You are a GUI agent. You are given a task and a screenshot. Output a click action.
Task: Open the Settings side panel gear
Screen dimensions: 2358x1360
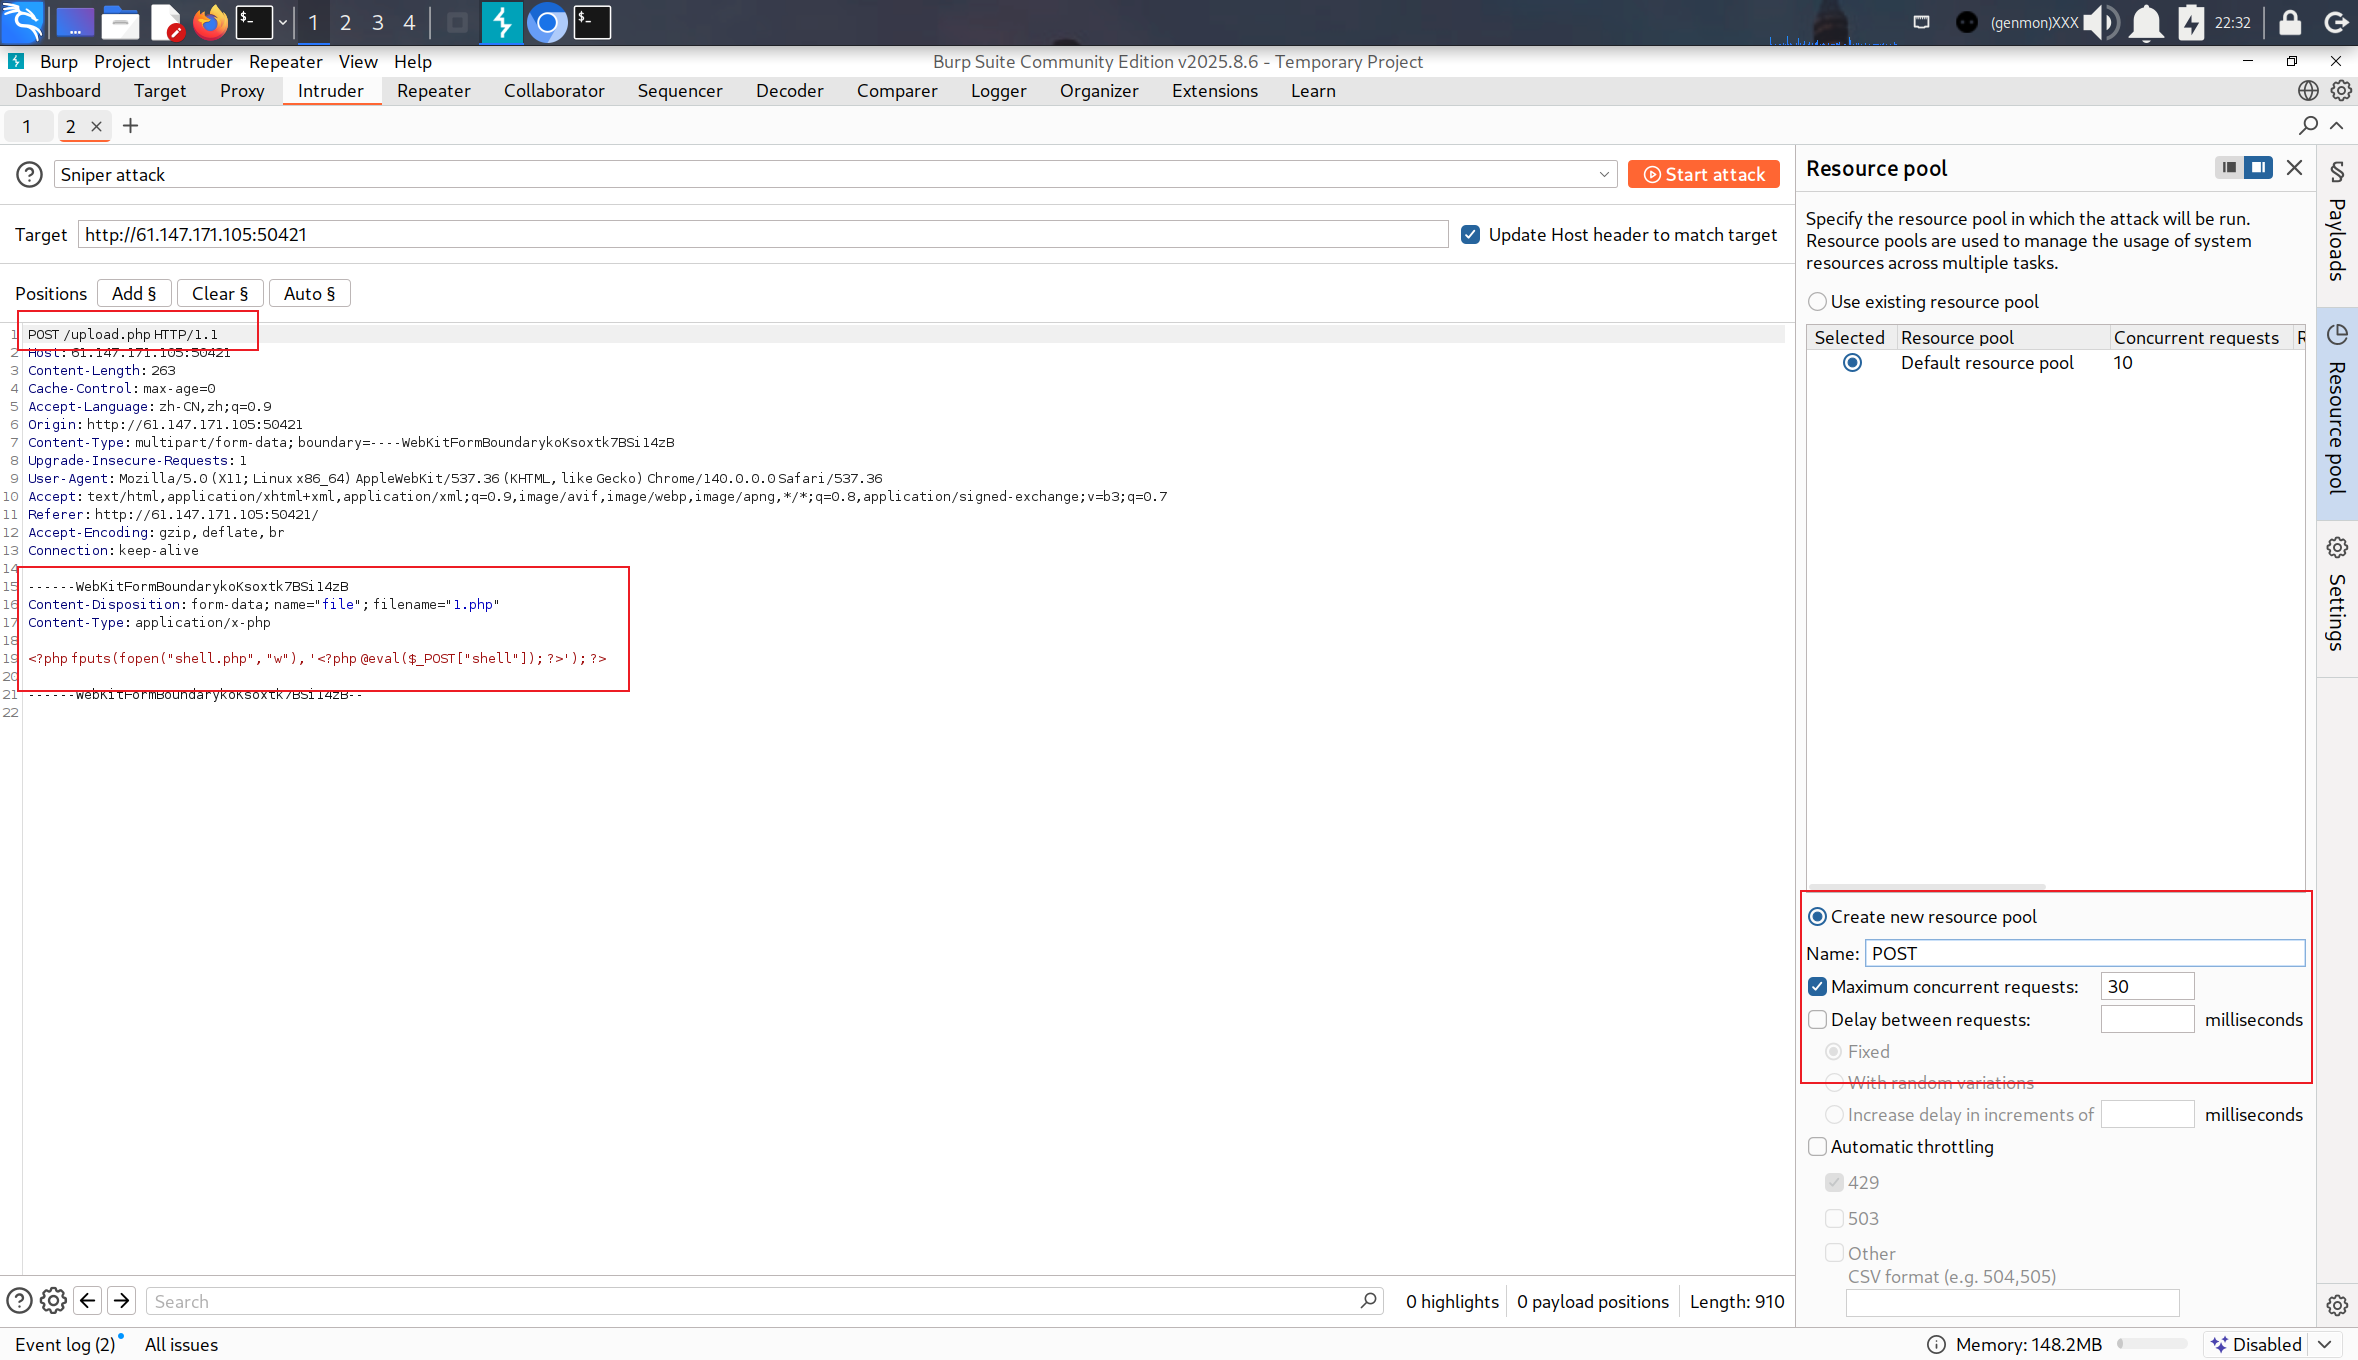pyautogui.click(x=2337, y=548)
